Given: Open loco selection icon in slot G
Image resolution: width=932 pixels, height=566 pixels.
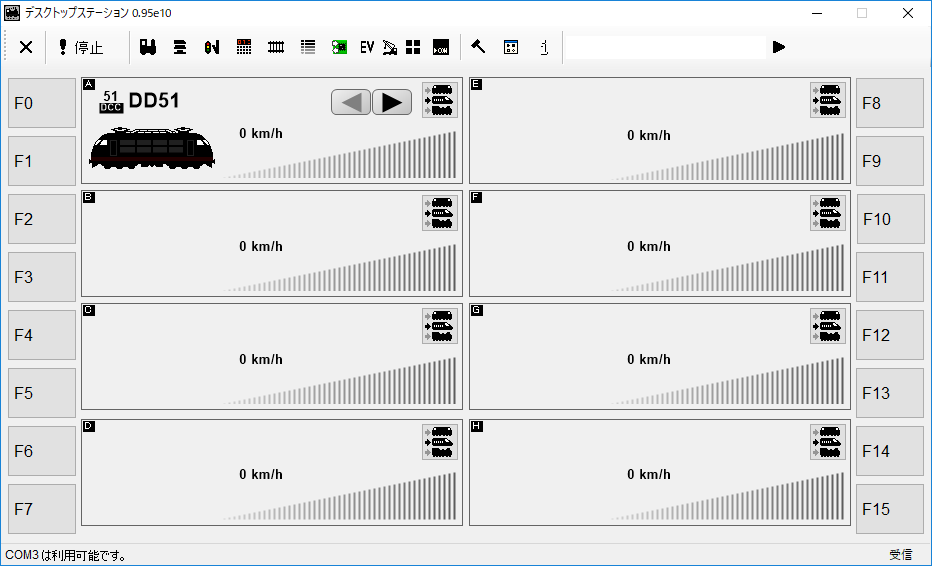Looking at the screenshot, I should tap(828, 326).
